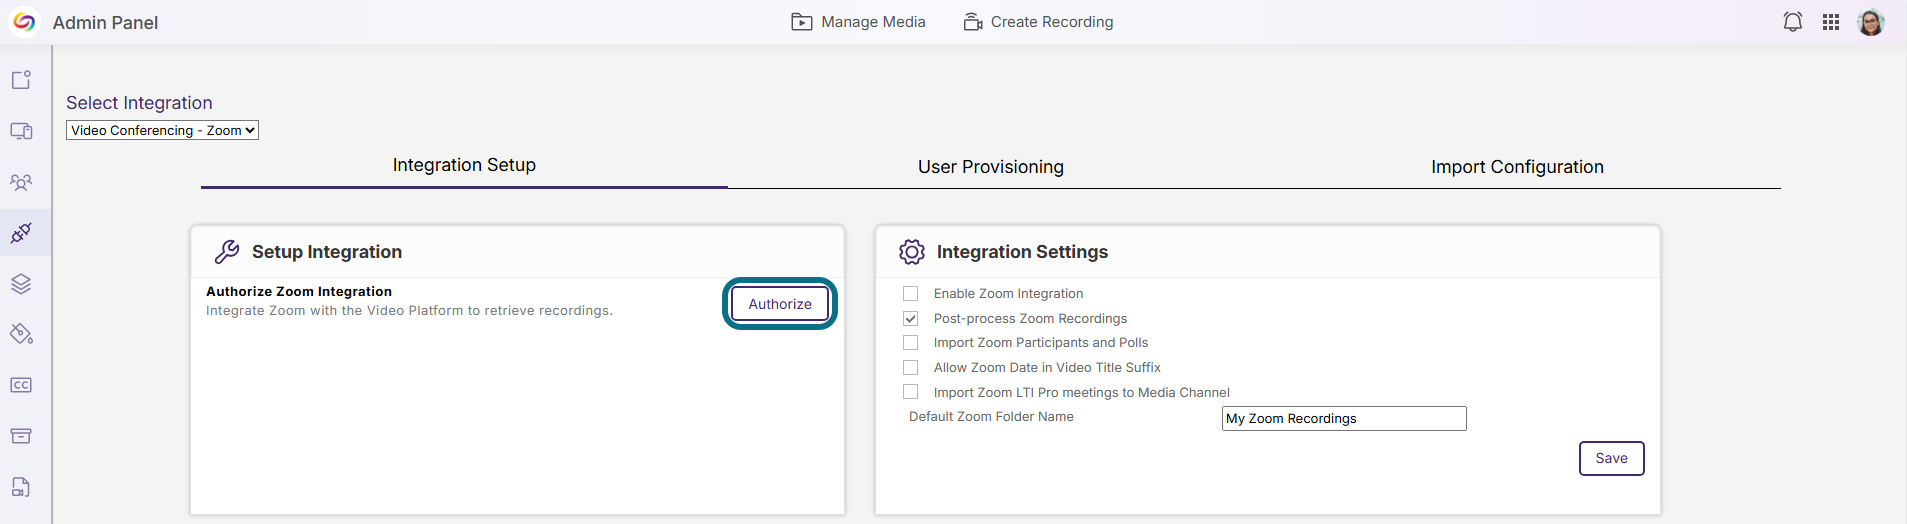Click the Admin Panel title text
Viewport: 1907px width, 524px height.
pyautogui.click(x=105, y=22)
